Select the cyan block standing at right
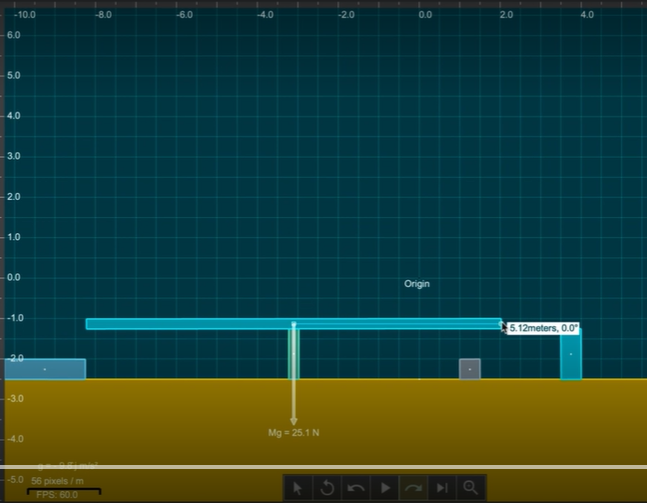This screenshot has width=647, height=503. click(x=571, y=354)
